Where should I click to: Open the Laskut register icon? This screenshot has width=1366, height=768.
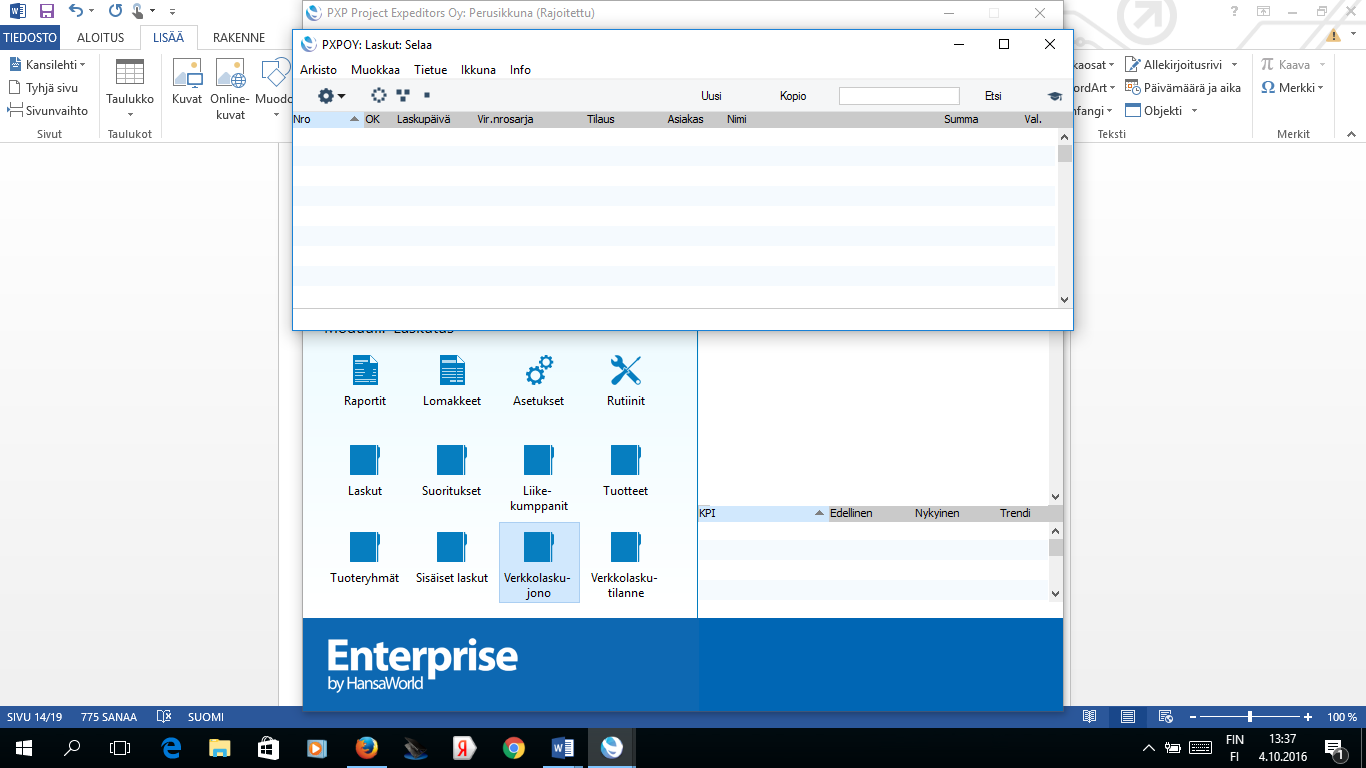coord(365,460)
